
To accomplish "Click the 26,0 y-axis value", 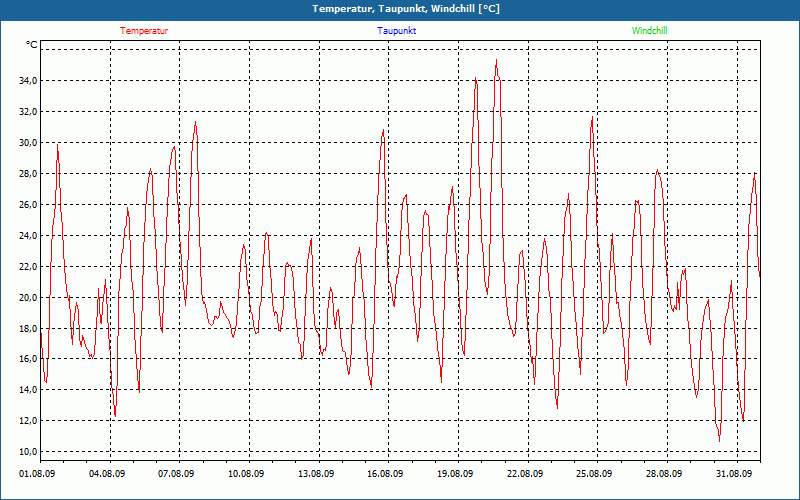I will [28, 205].
